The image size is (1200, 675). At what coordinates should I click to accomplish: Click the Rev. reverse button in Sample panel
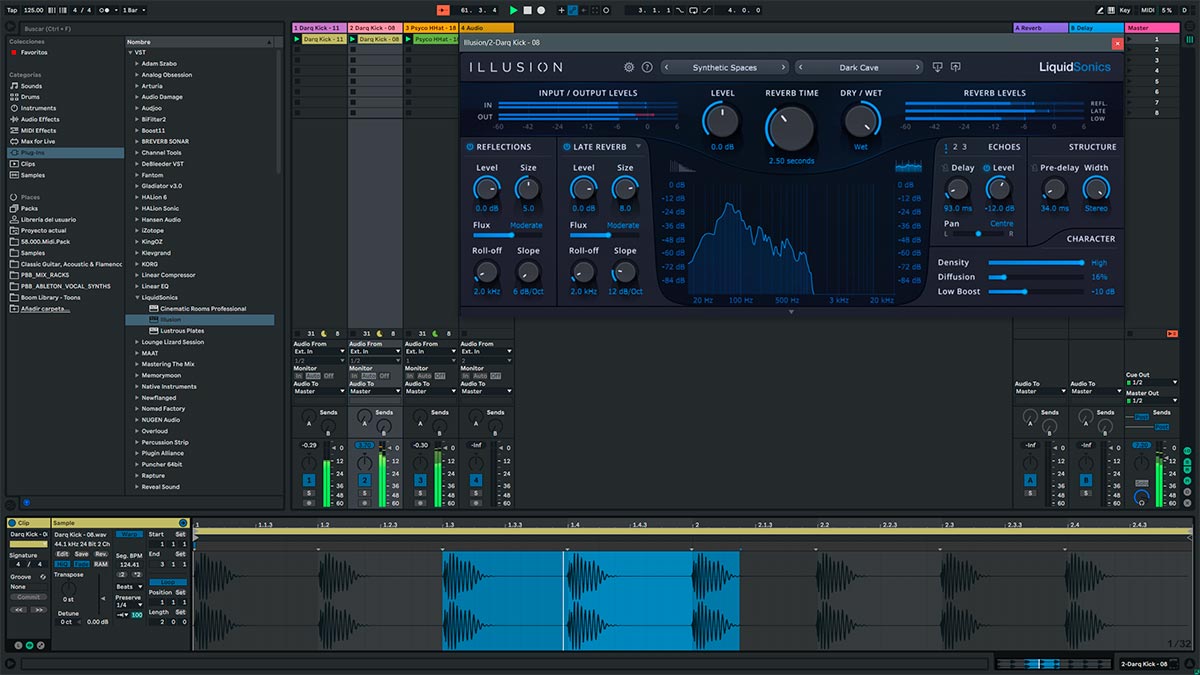coord(101,554)
